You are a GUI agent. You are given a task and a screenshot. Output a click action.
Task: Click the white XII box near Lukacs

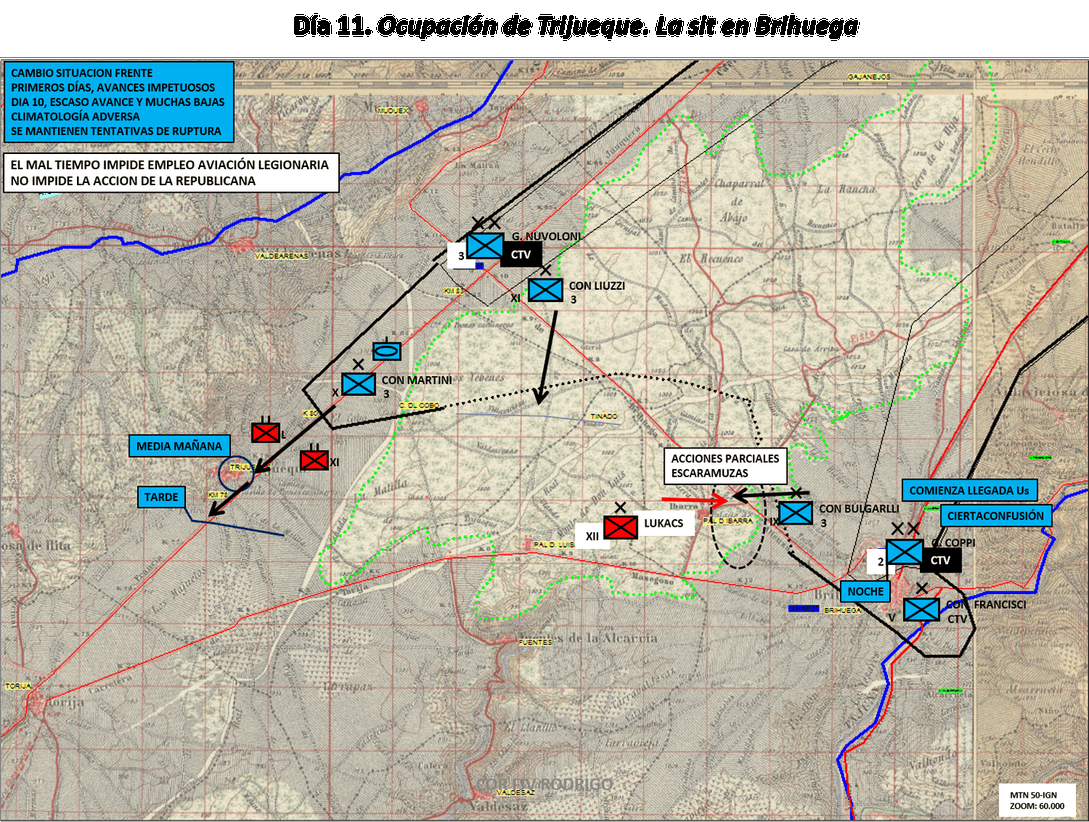click(592, 536)
